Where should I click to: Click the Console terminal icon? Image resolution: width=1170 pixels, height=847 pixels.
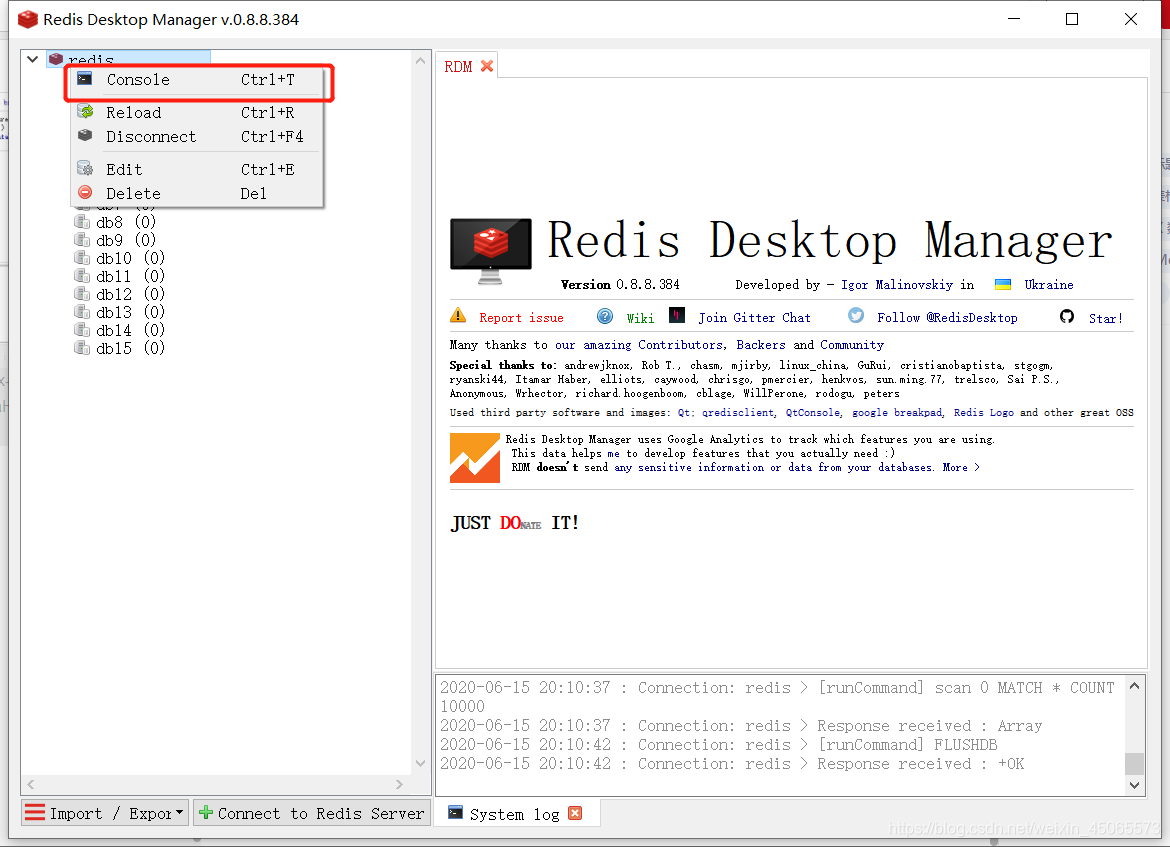click(x=85, y=79)
